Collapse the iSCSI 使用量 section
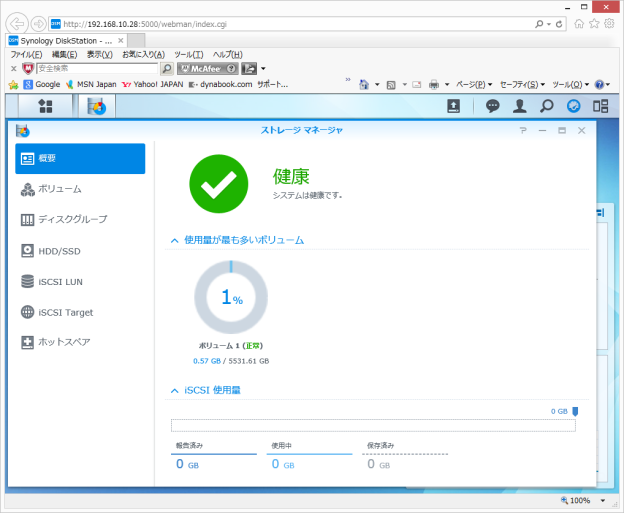This screenshot has height=513, width=624. coord(174,391)
